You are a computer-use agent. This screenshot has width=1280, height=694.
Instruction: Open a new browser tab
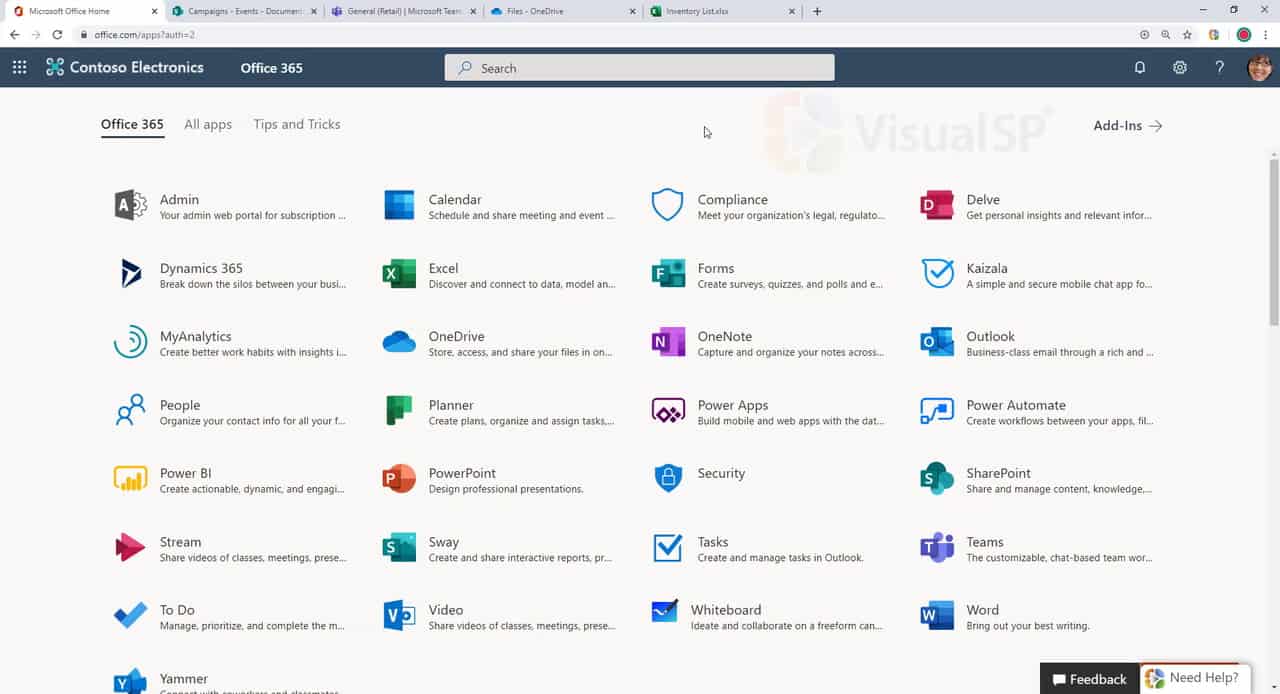[817, 11]
